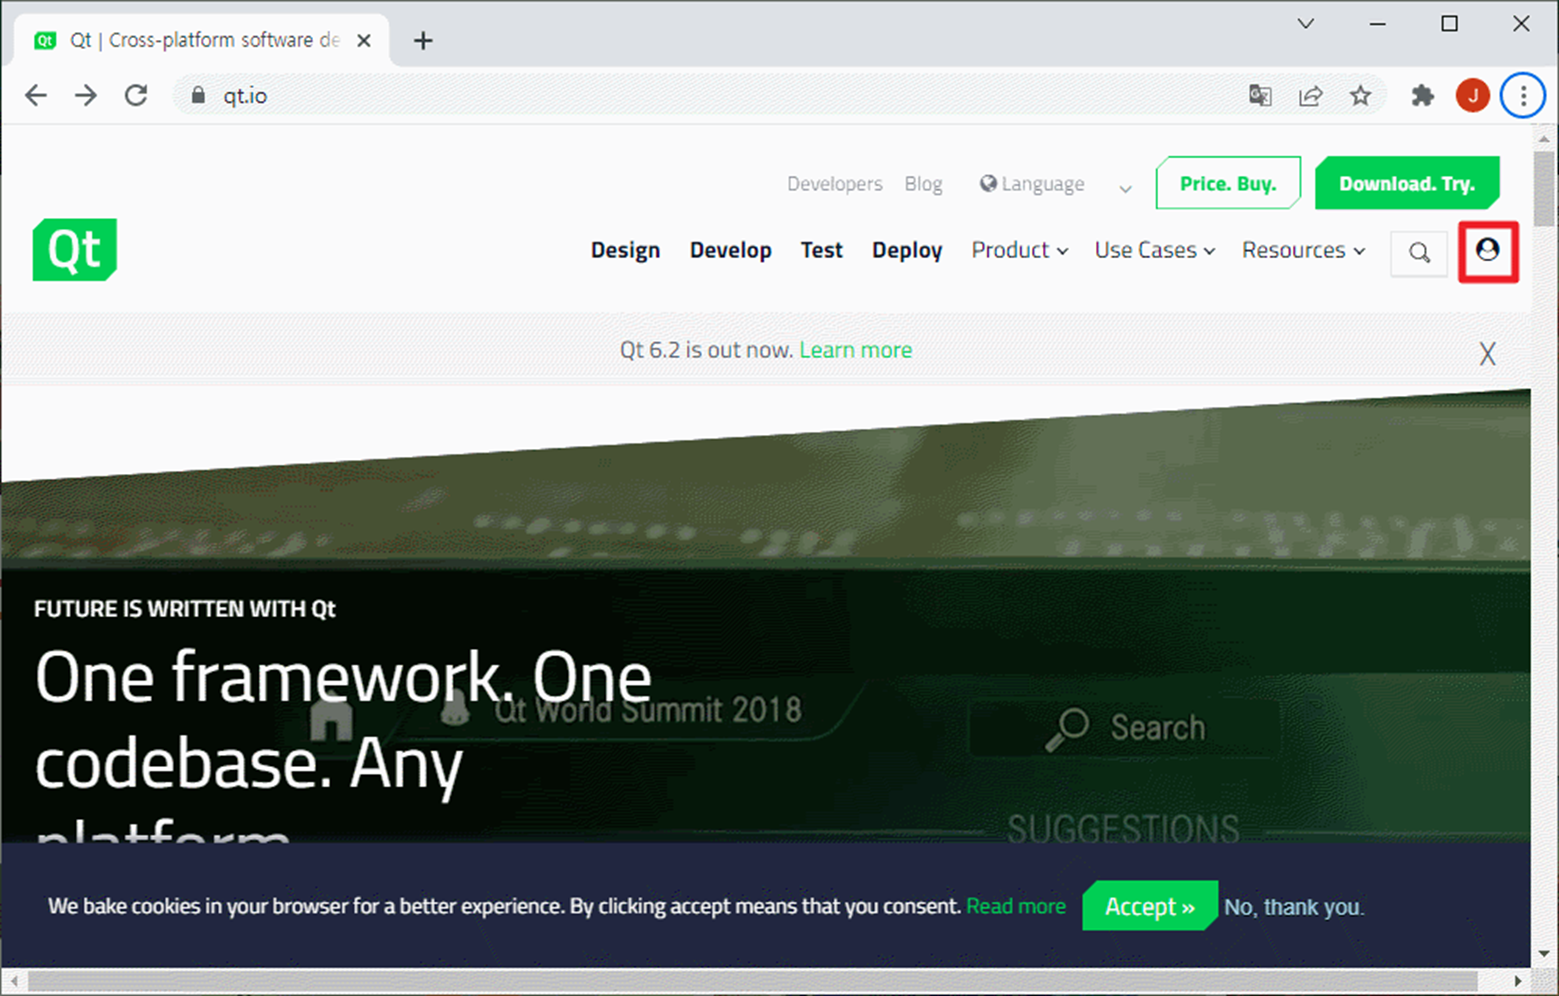
Task: Open the Develop page
Action: (x=730, y=250)
